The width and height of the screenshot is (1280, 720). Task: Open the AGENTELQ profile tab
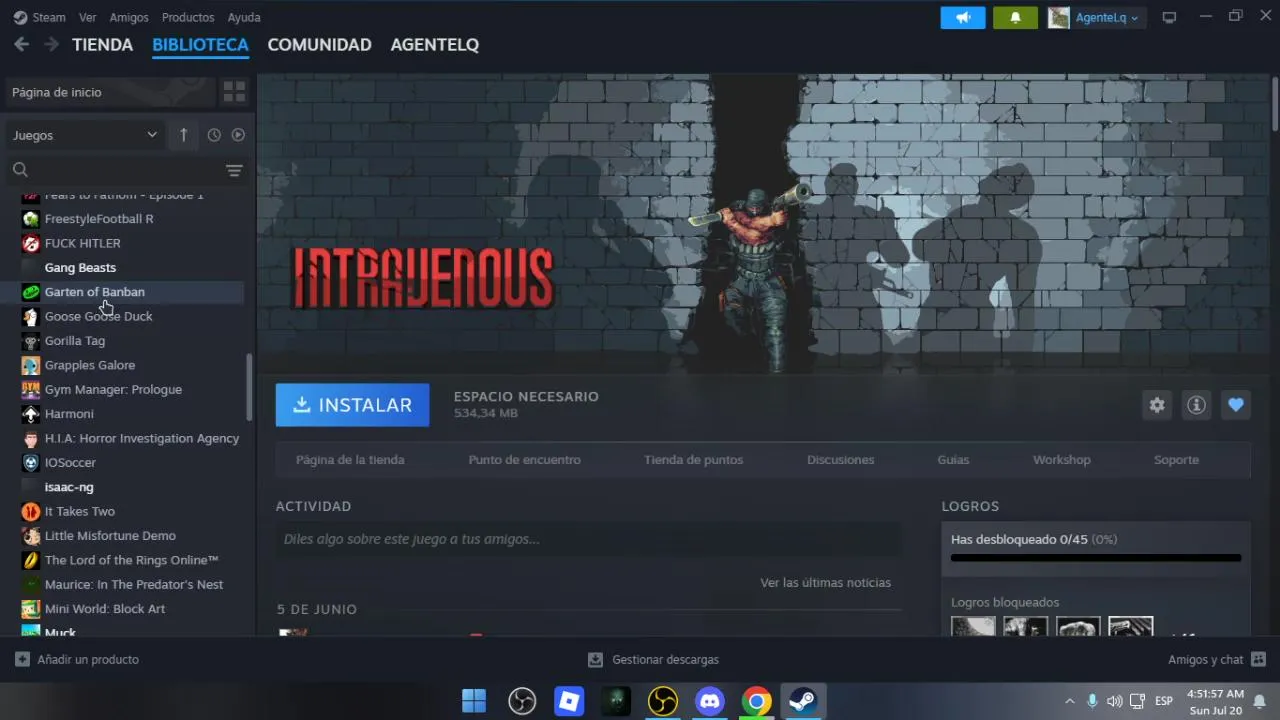click(434, 45)
